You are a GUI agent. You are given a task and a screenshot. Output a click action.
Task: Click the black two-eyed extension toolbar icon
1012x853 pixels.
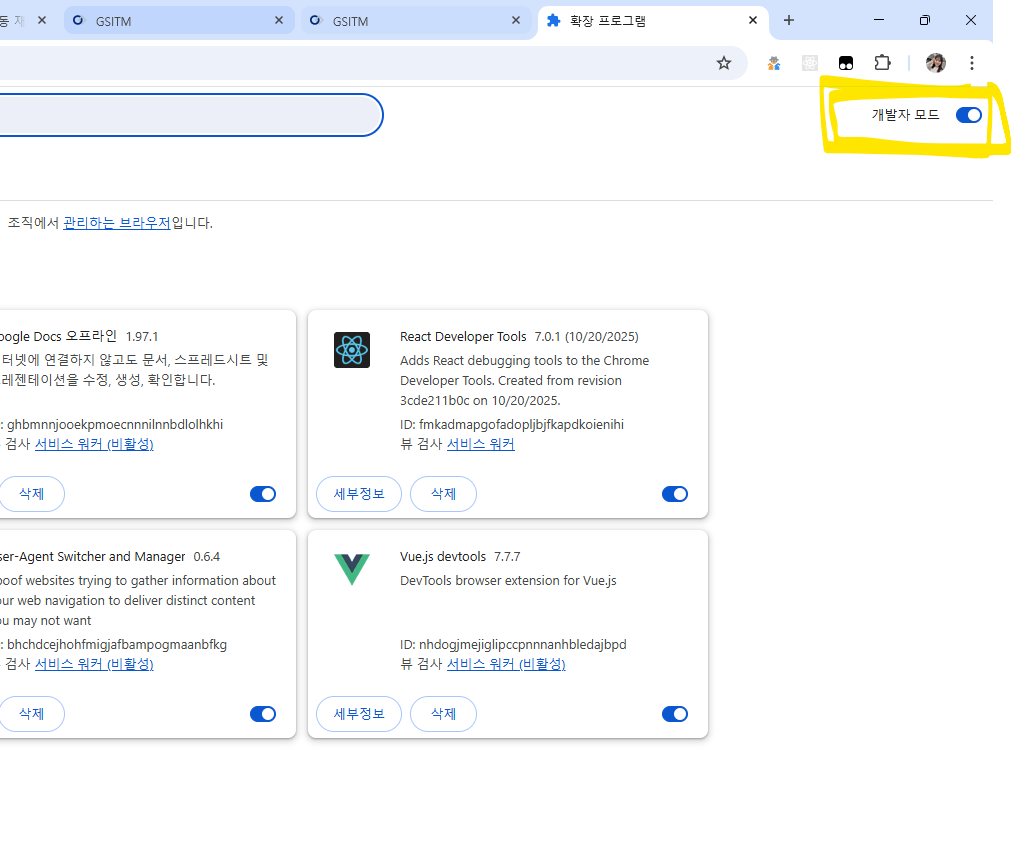click(846, 63)
